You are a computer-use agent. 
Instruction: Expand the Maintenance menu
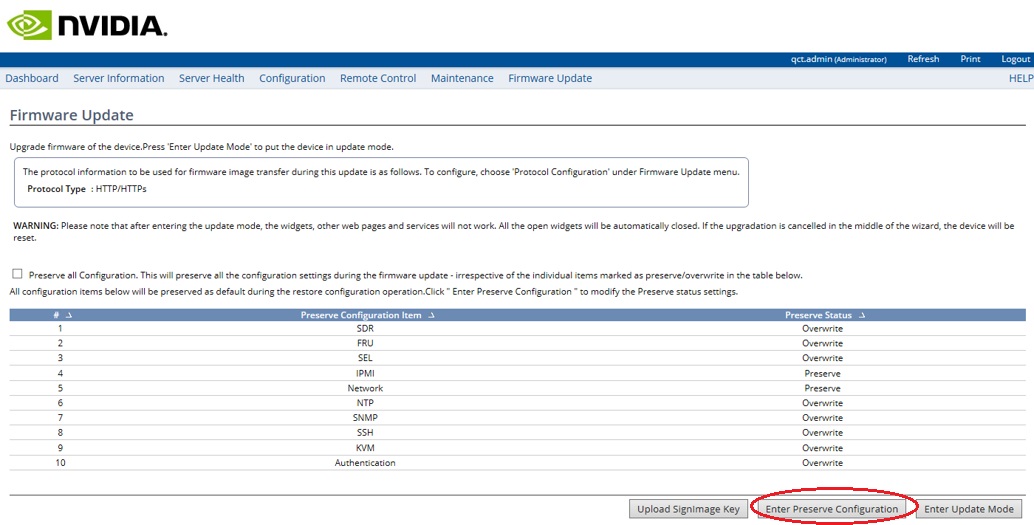pyautogui.click(x=462, y=78)
